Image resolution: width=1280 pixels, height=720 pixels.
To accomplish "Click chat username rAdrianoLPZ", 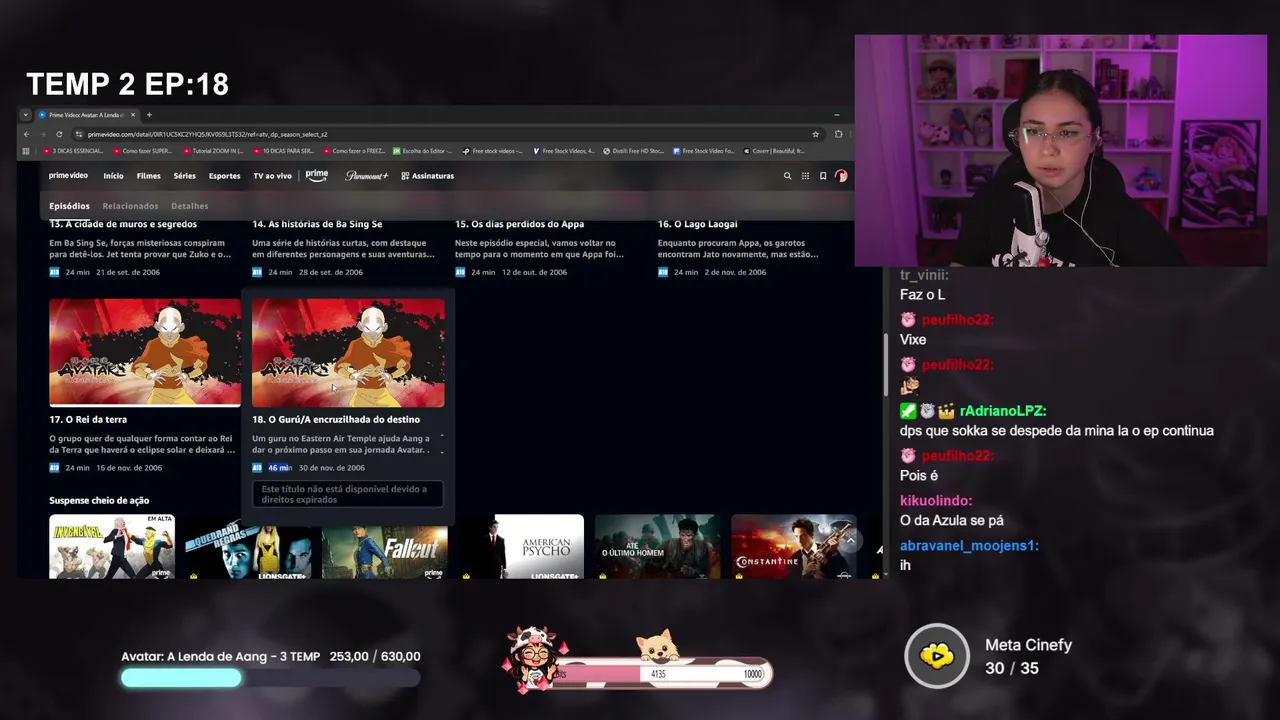I will [1003, 411].
